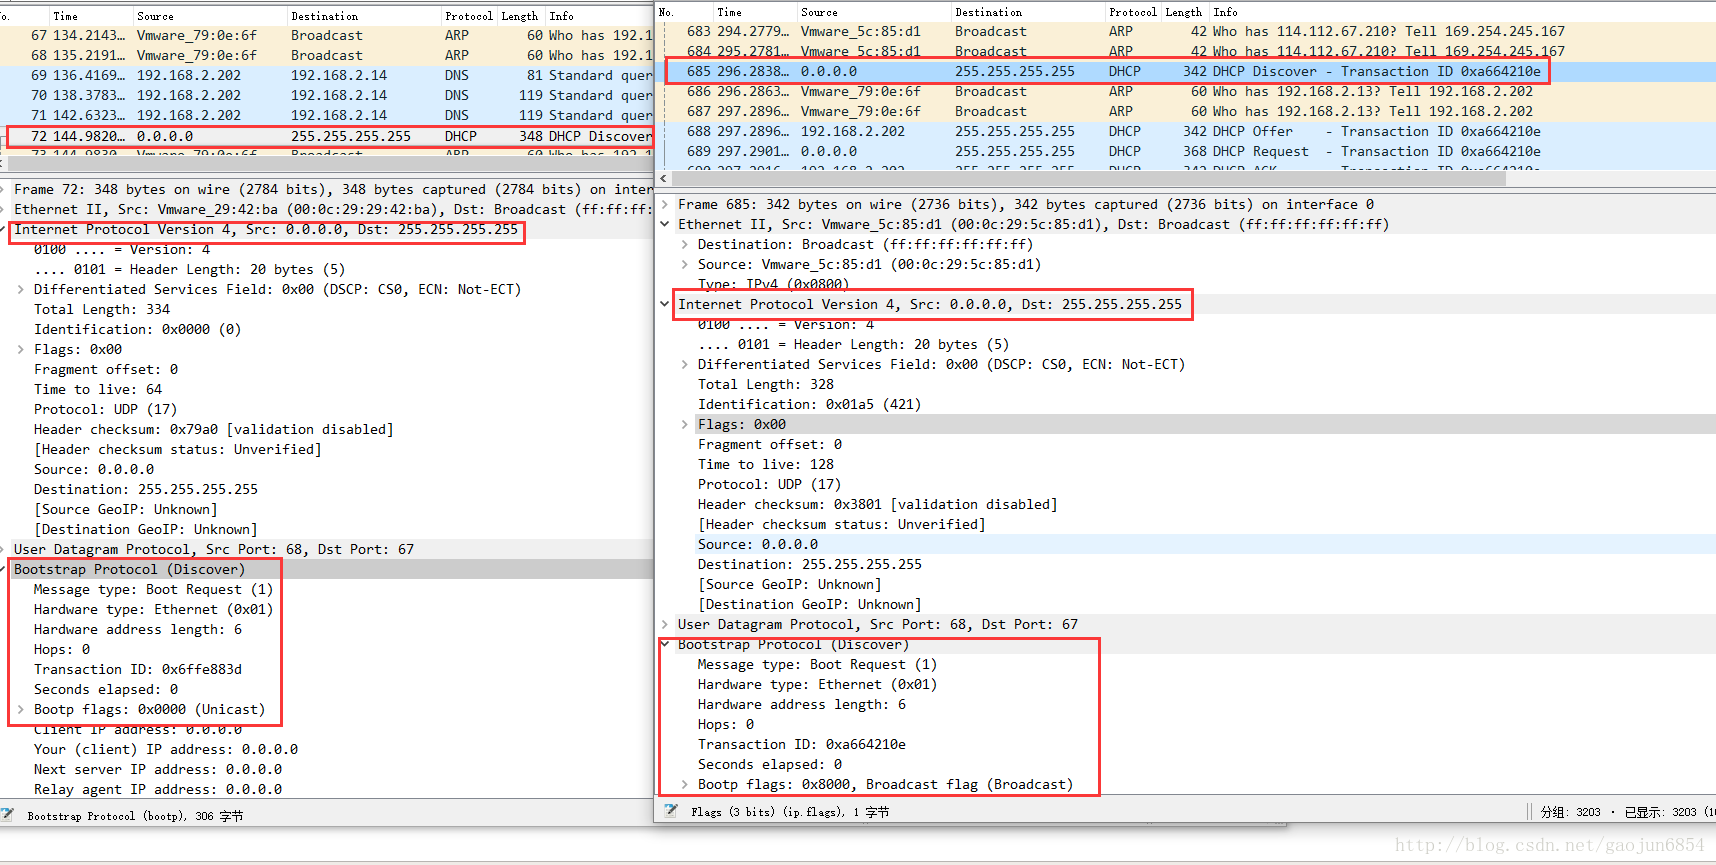Image resolution: width=1716 pixels, height=865 pixels.
Task: Select Transaction ID: 0x6ffe883d field
Action: coord(138,669)
